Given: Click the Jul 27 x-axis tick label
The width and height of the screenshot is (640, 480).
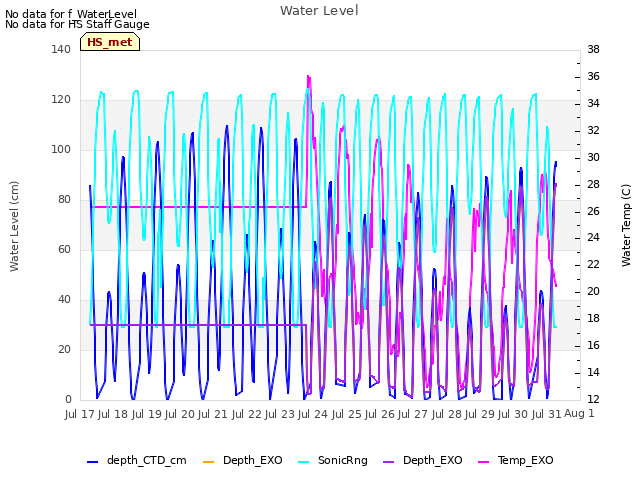Looking at the screenshot, I should click(413, 414).
